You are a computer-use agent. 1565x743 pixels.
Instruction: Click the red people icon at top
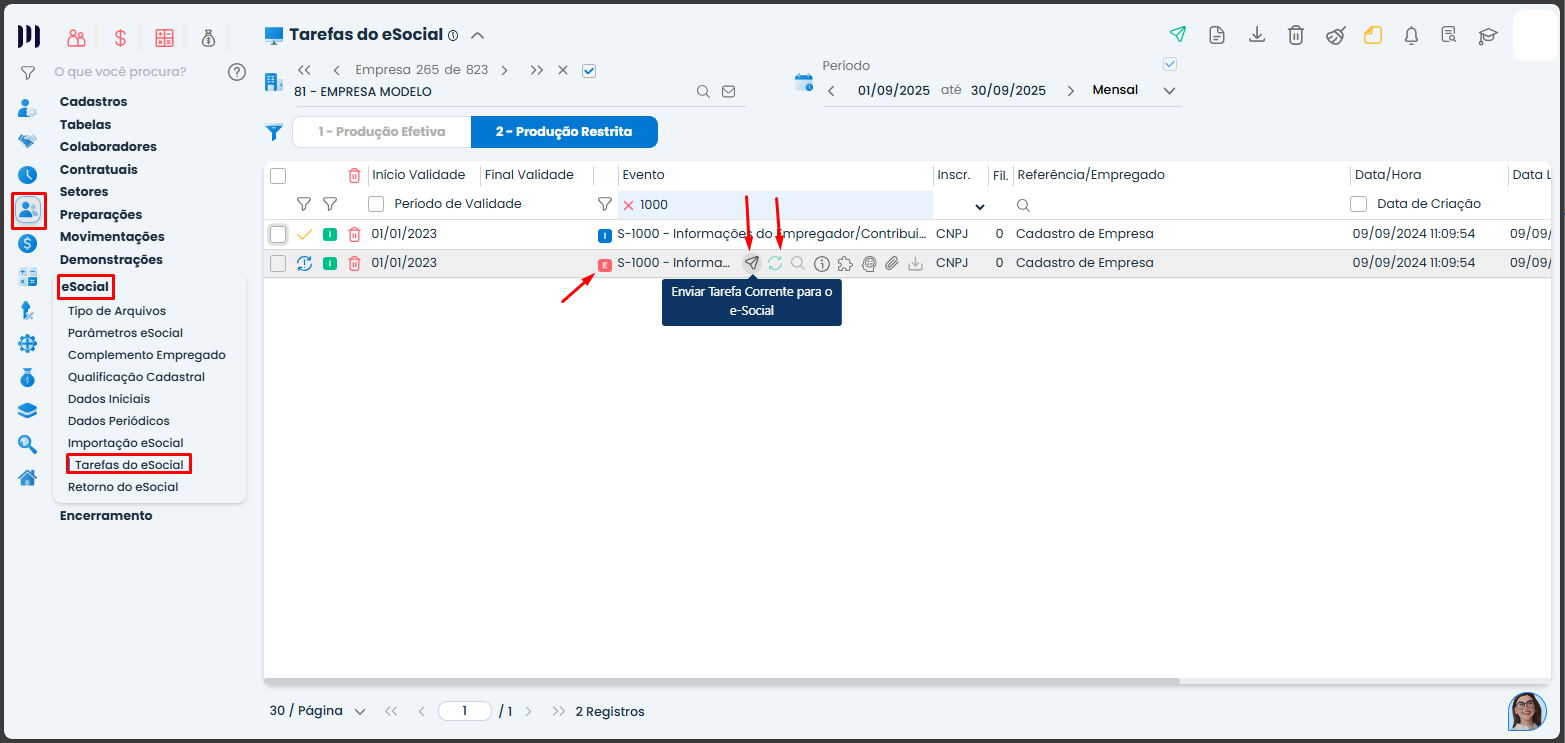[77, 38]
